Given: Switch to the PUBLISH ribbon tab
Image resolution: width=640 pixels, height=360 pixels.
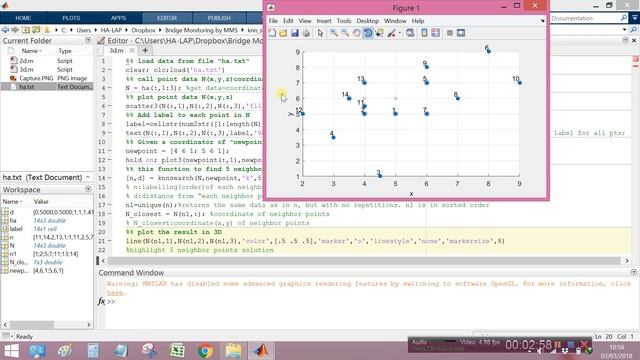Looking at the screenshot, I should coord(219,18).
